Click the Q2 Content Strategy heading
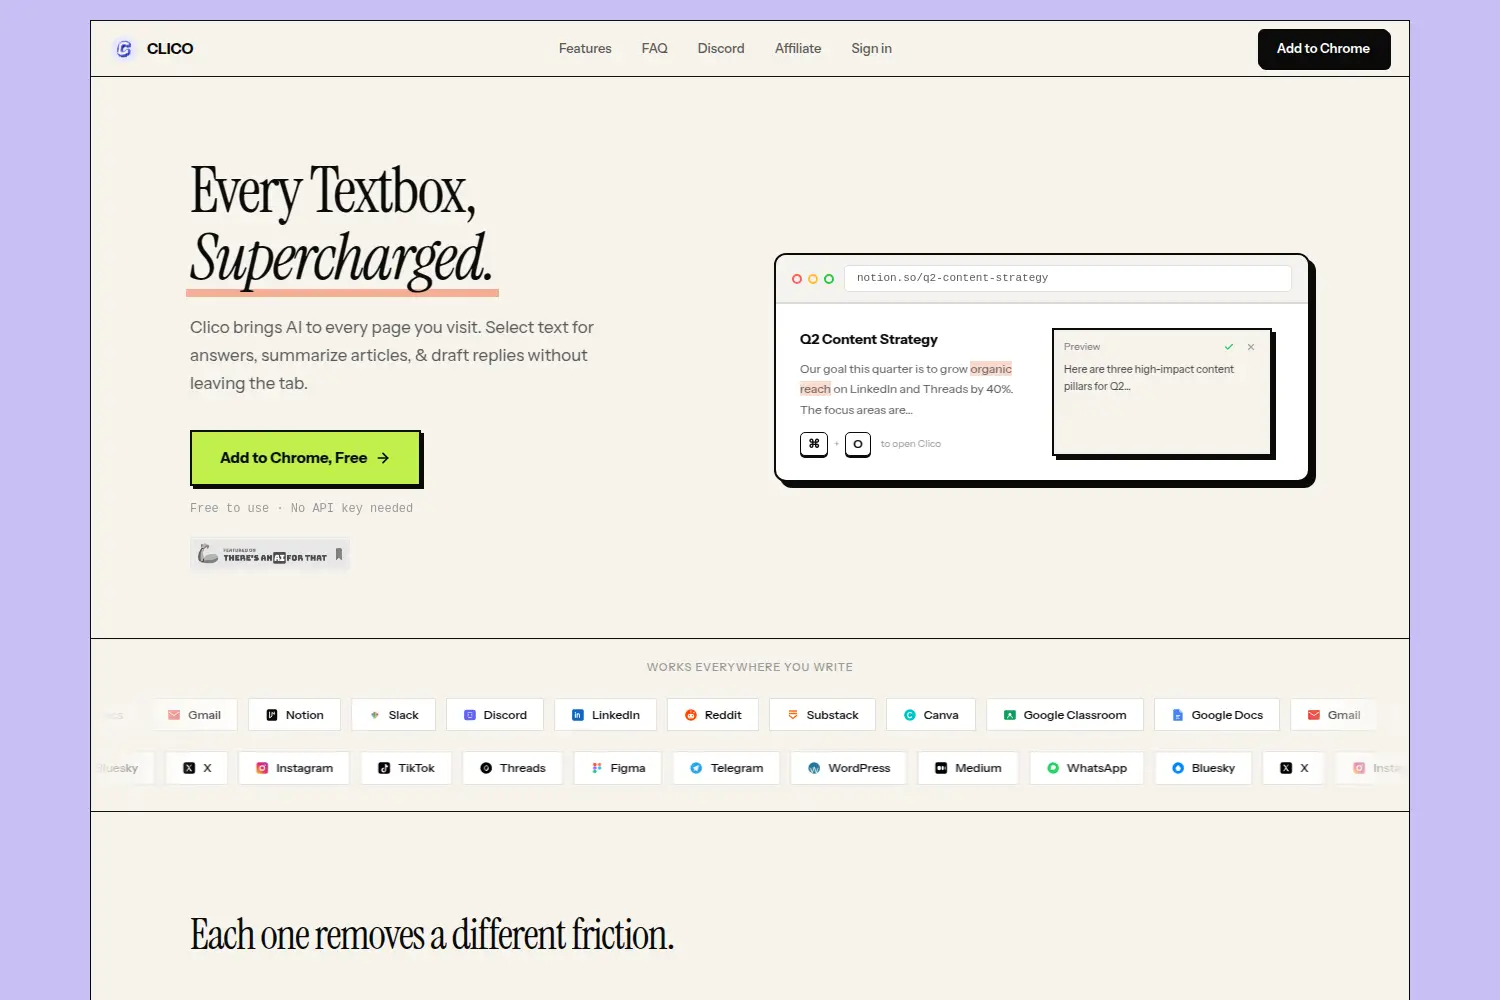This screenshot has width=1500, height=1000. click(x=869, y=340)
